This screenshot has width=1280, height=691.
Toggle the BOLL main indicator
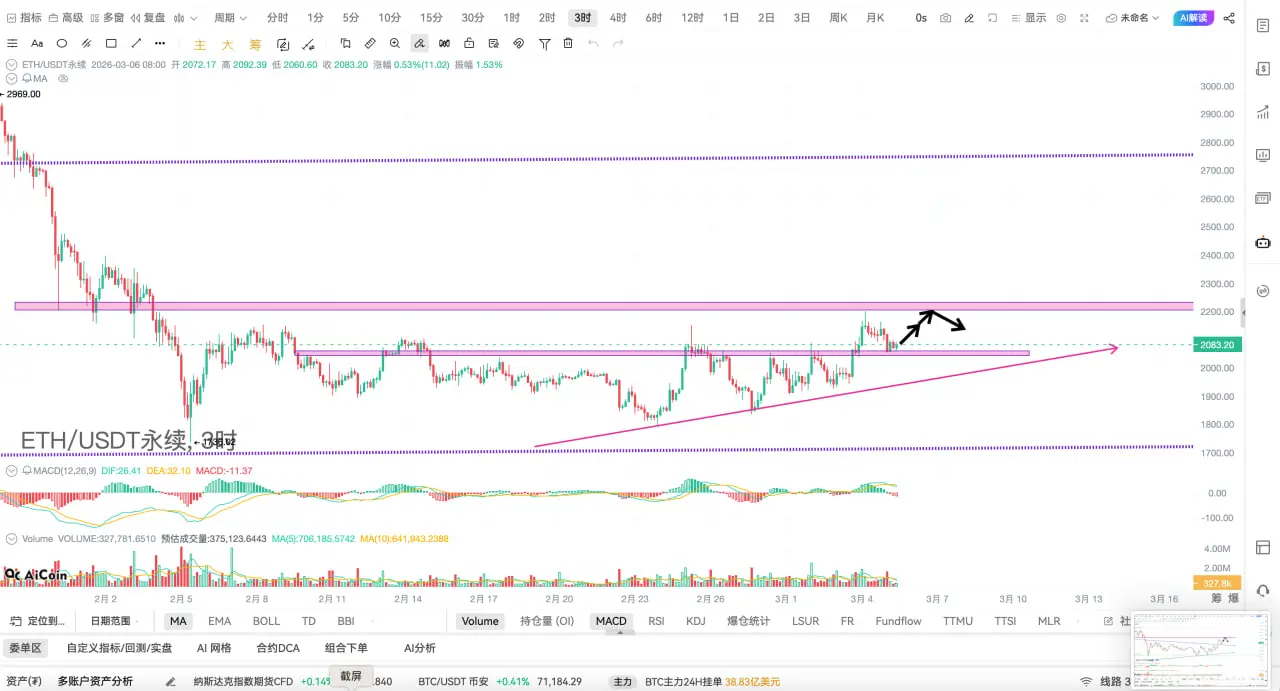click(266, 621)
